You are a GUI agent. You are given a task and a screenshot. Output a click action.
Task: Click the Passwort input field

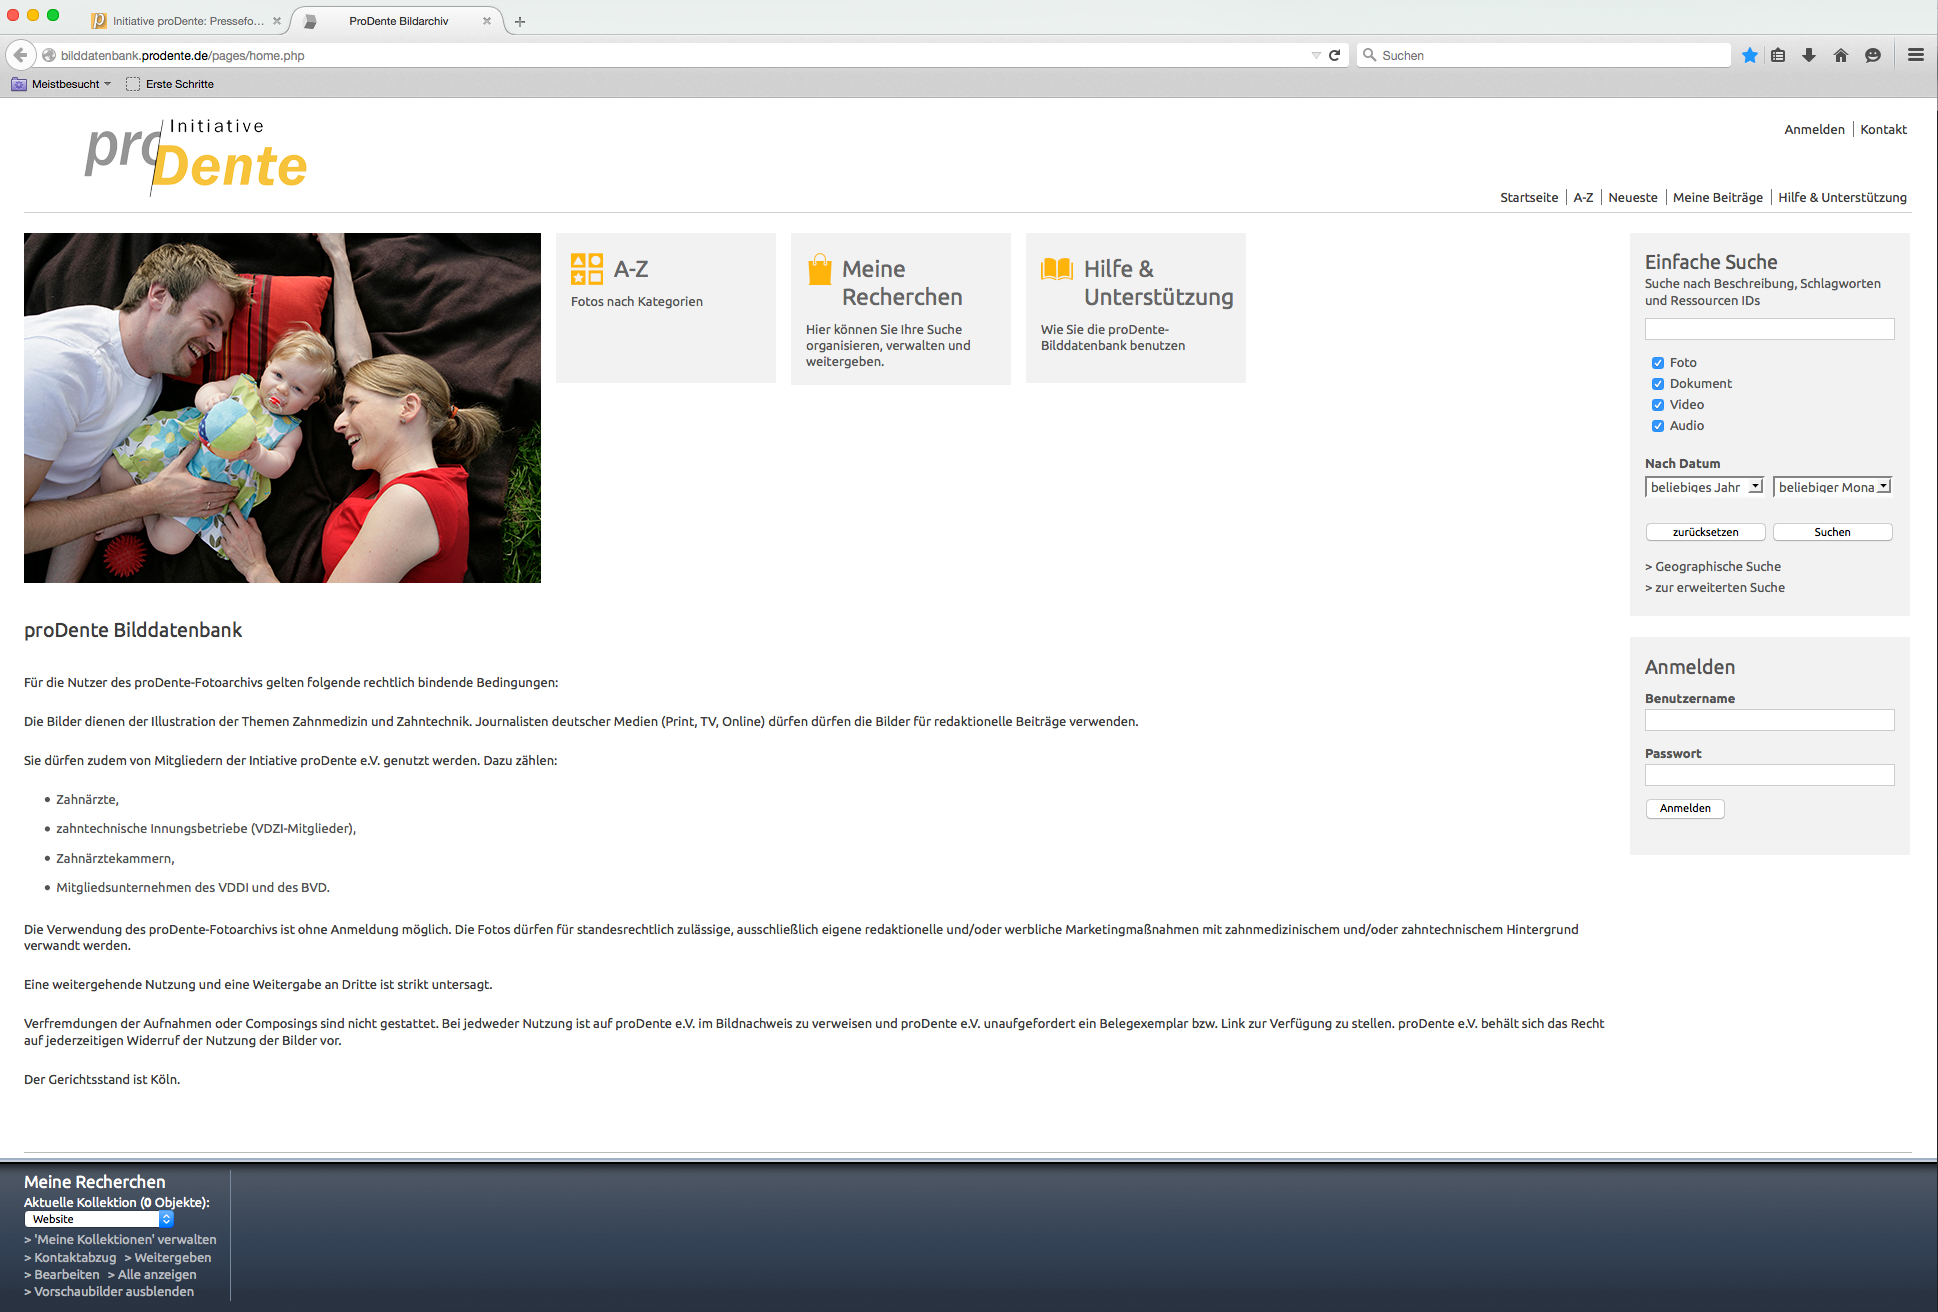[x=1769, y=775]
